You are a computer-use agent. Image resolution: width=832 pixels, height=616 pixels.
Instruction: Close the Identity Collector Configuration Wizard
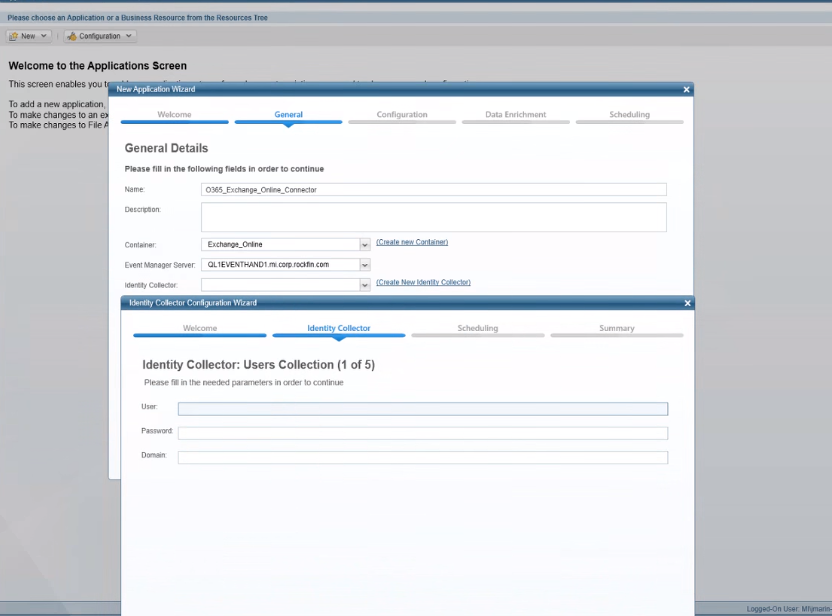[x=687, y=303]
